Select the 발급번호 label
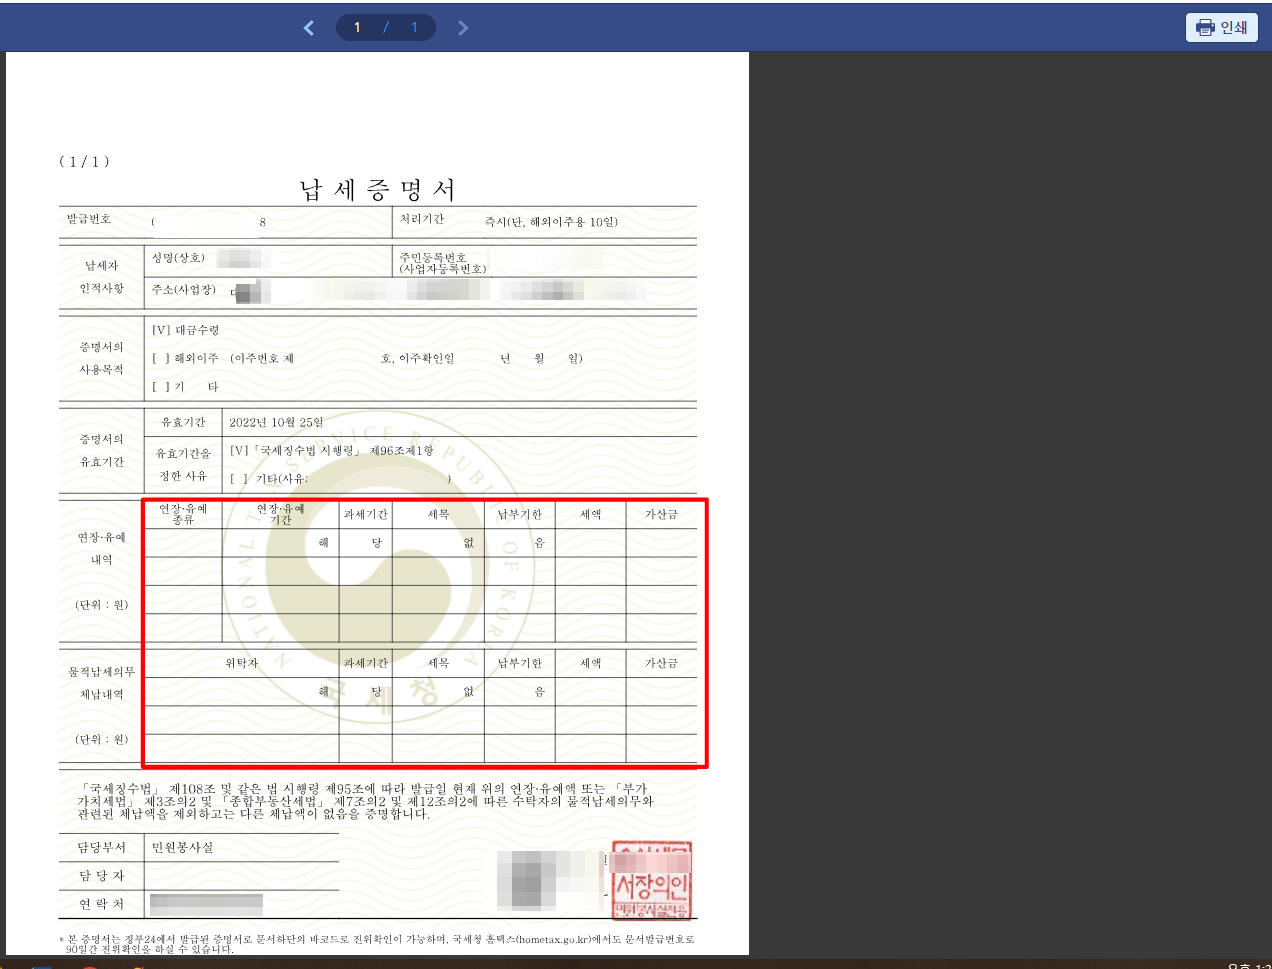Viewport: 1272px width, 969px height. (89, 219)
